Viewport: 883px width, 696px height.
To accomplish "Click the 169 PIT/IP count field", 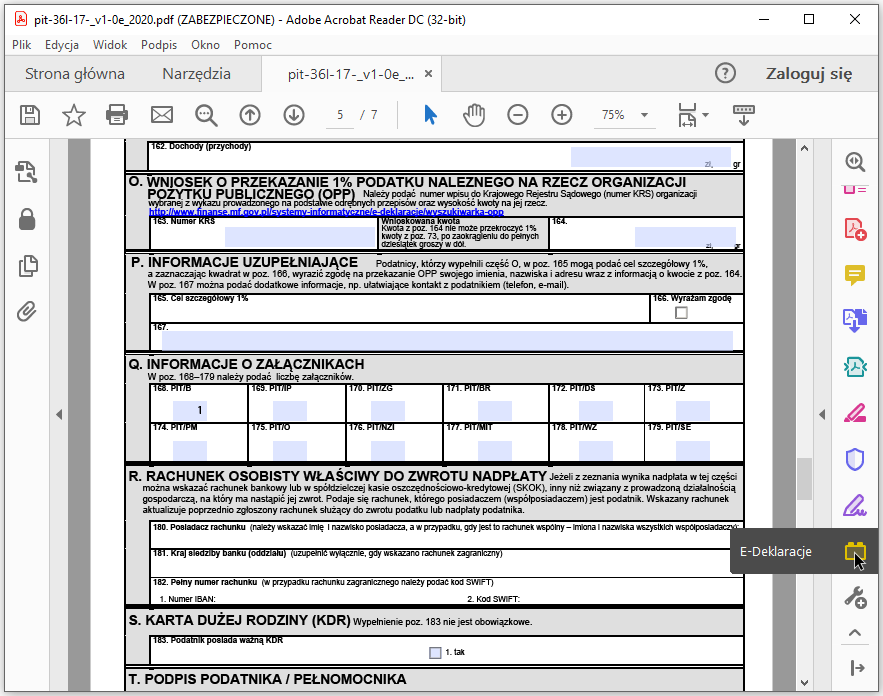I will pos(290,411).
